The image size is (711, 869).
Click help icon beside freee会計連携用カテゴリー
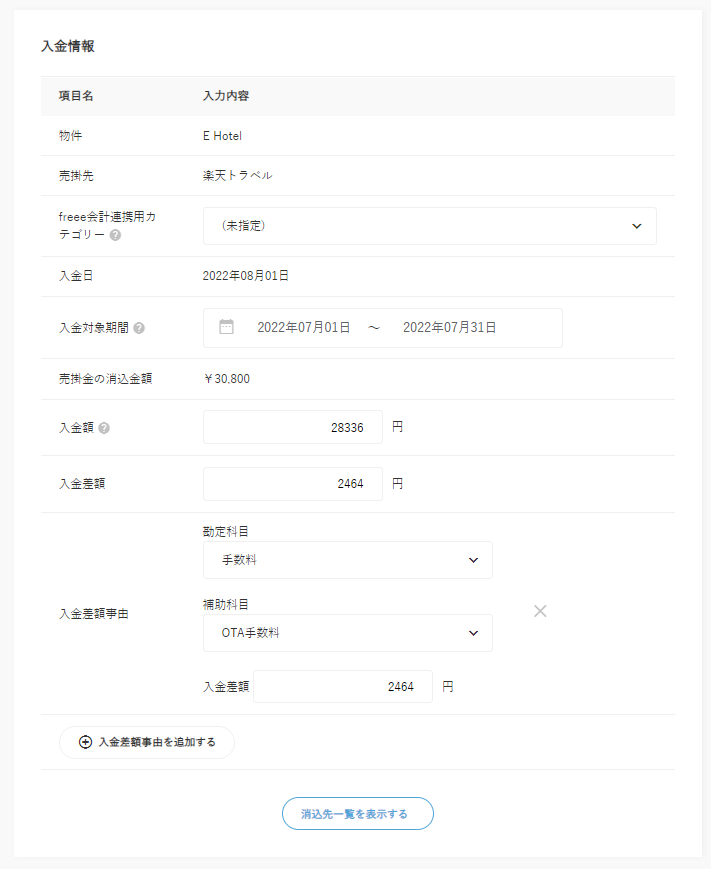(x=116, y=236)
